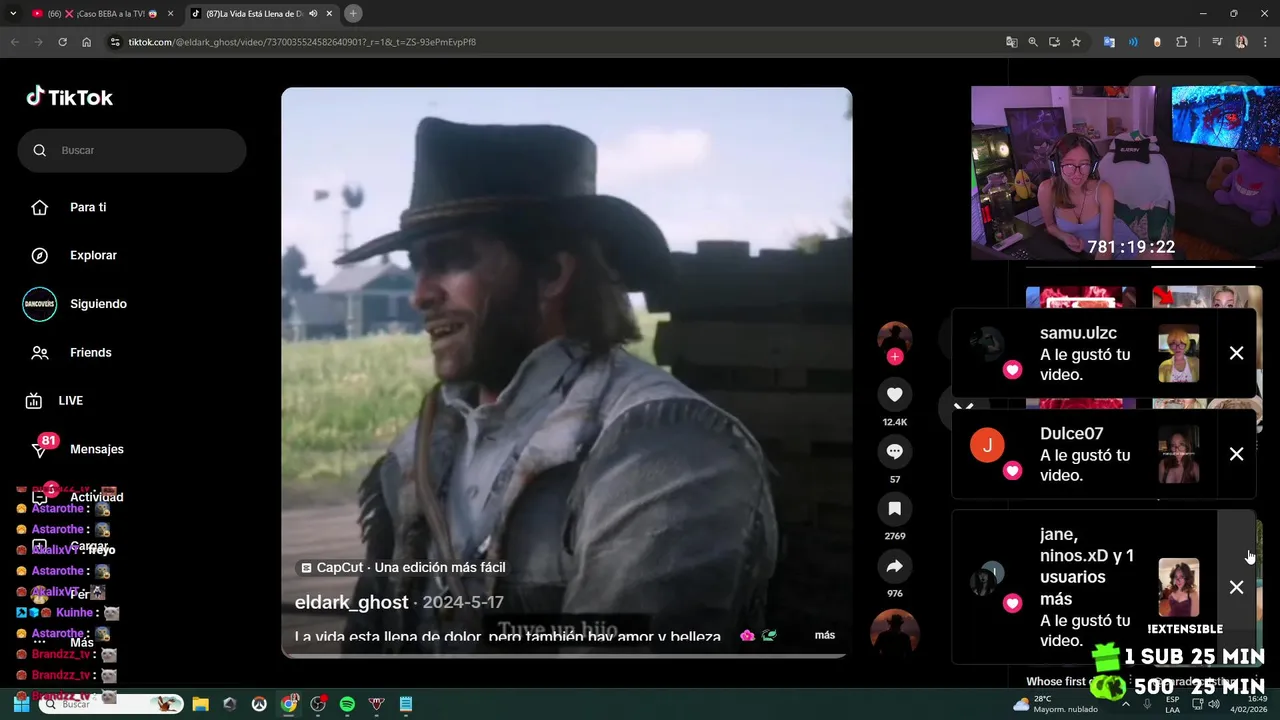The width and height of the screenshot is (1280, 720).
Task: Open the browser extensions puzzle icon
Action: tap(1182, 42)
